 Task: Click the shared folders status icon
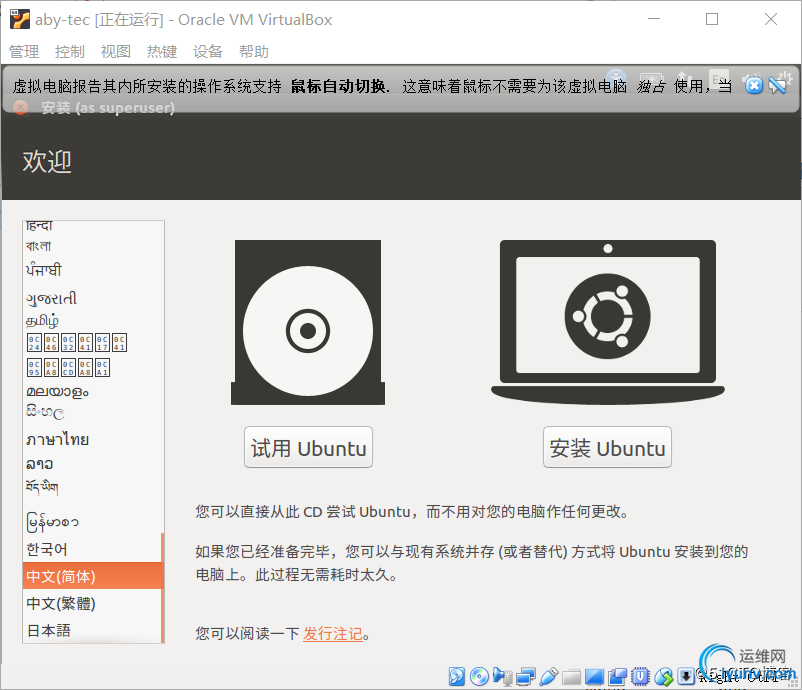[571, 676]
